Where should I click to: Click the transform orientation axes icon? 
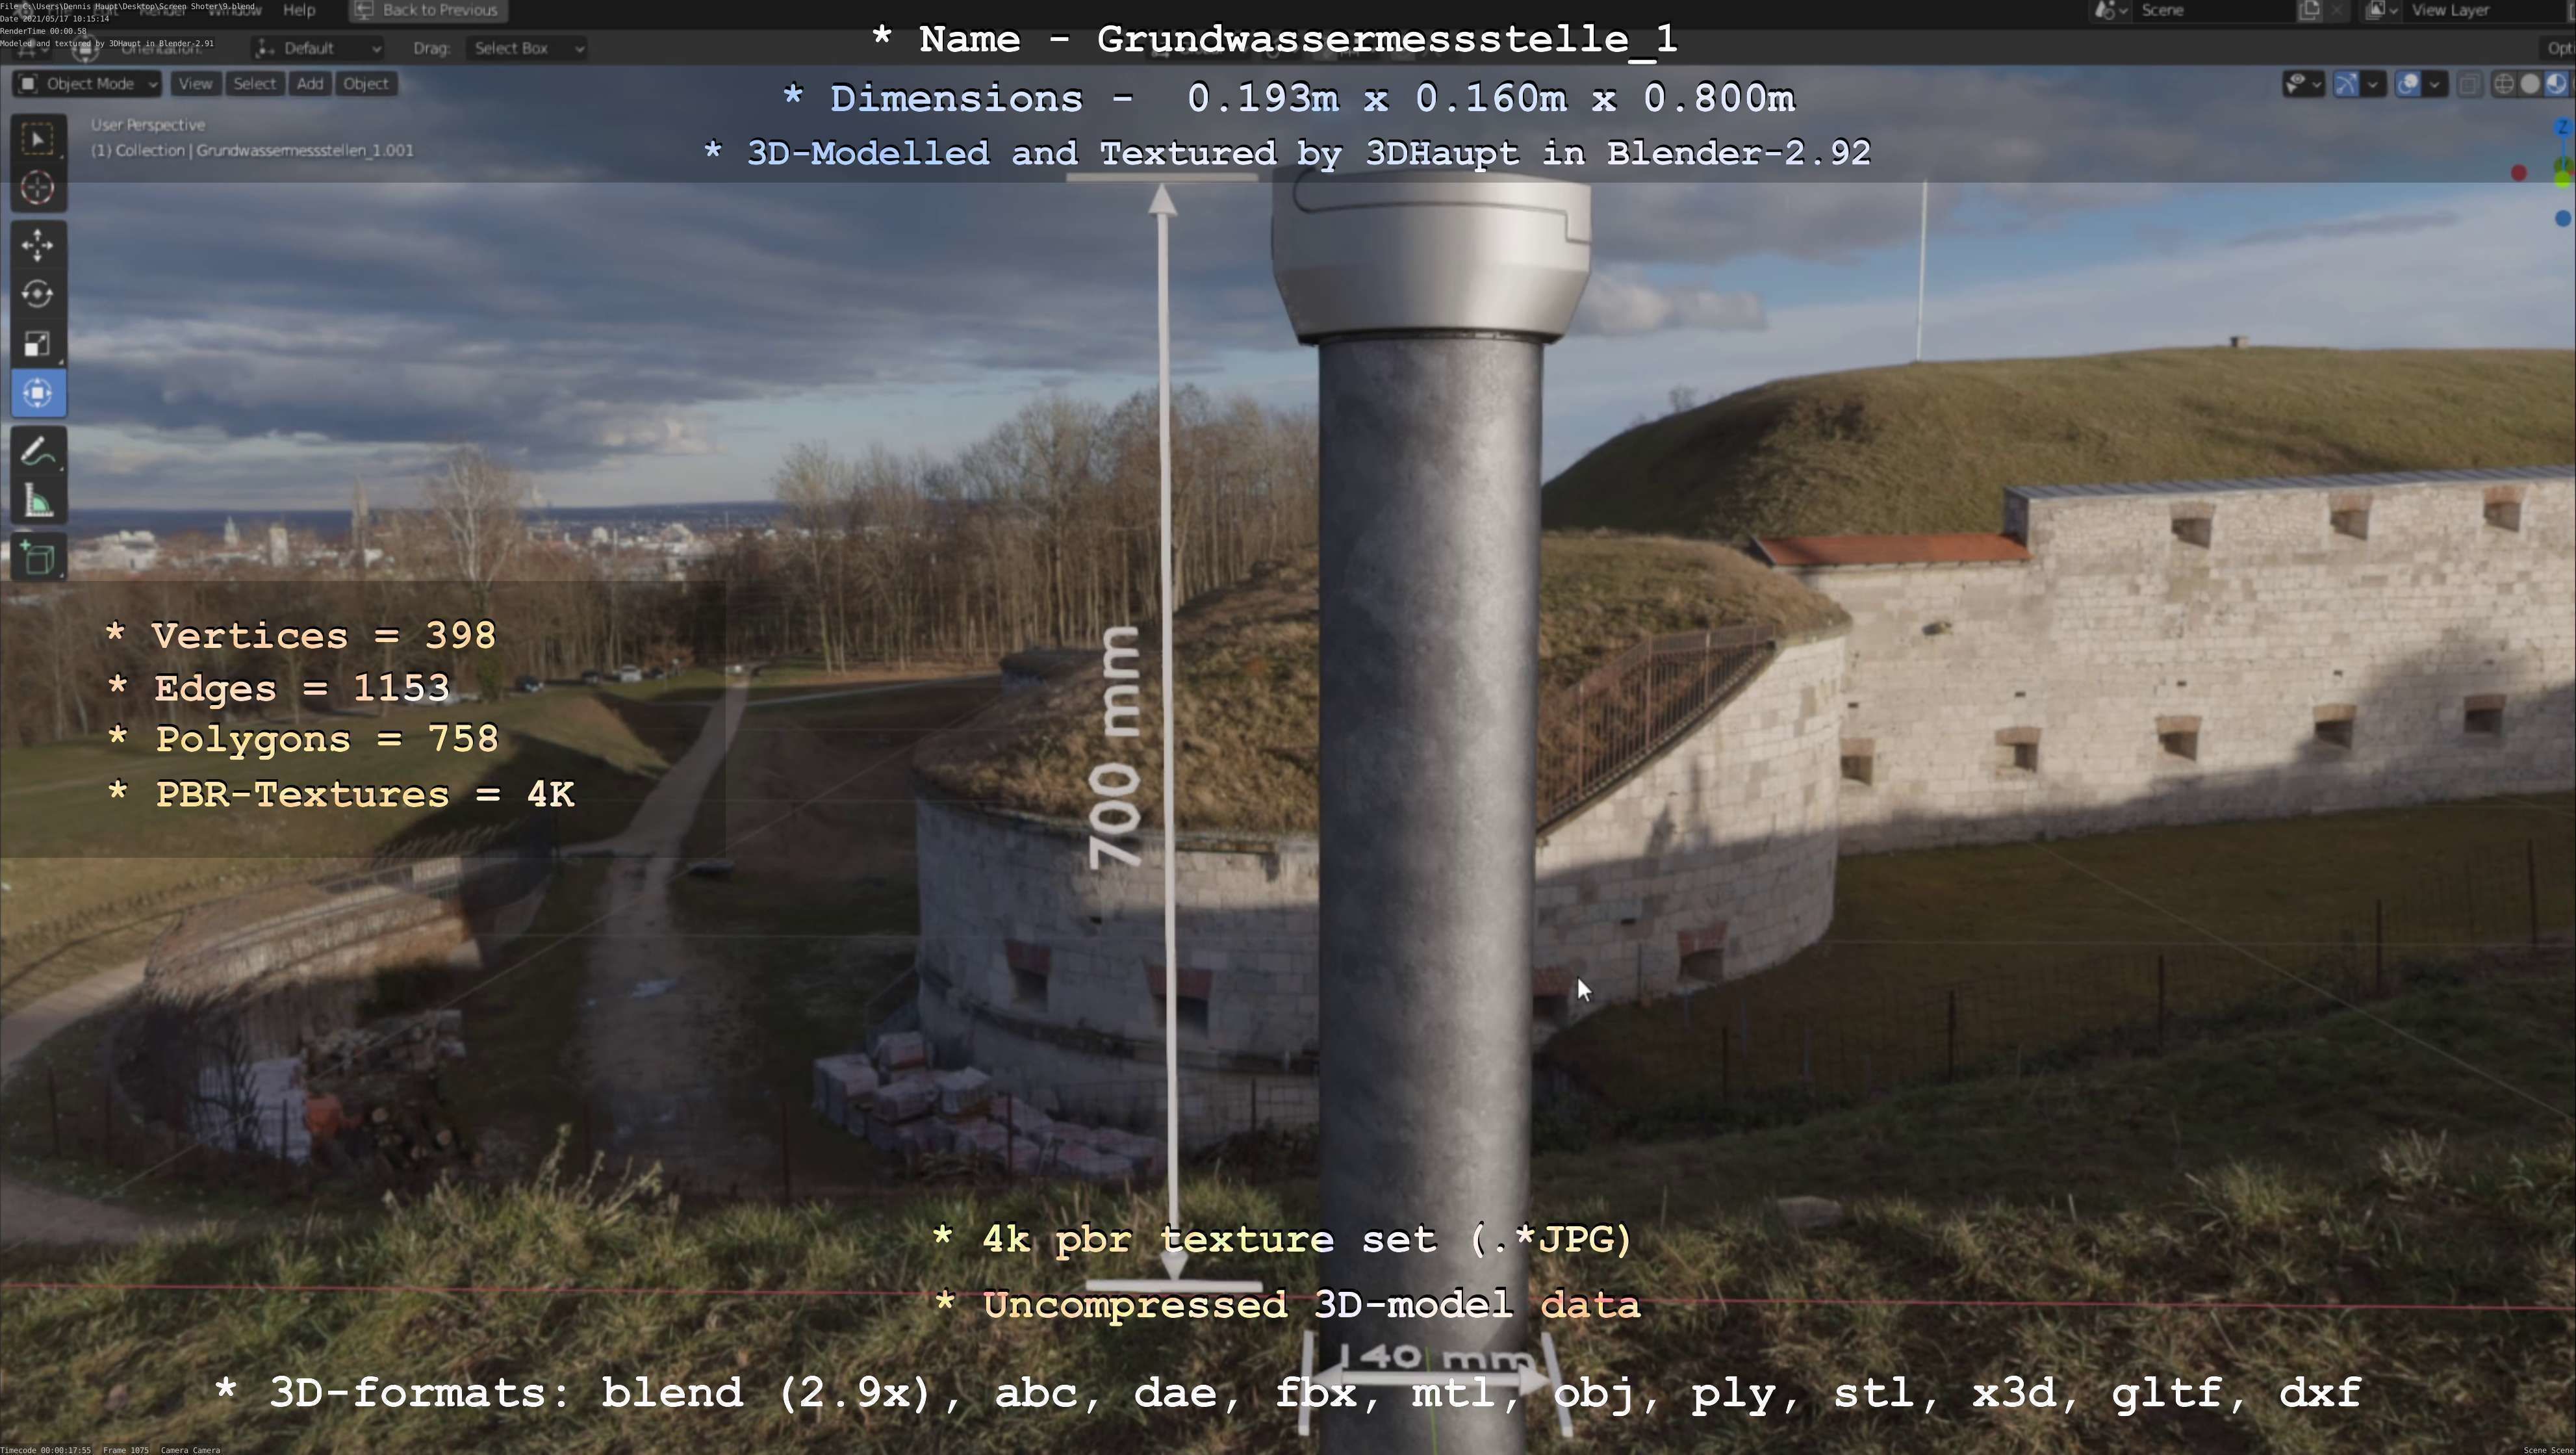point(265,48)
